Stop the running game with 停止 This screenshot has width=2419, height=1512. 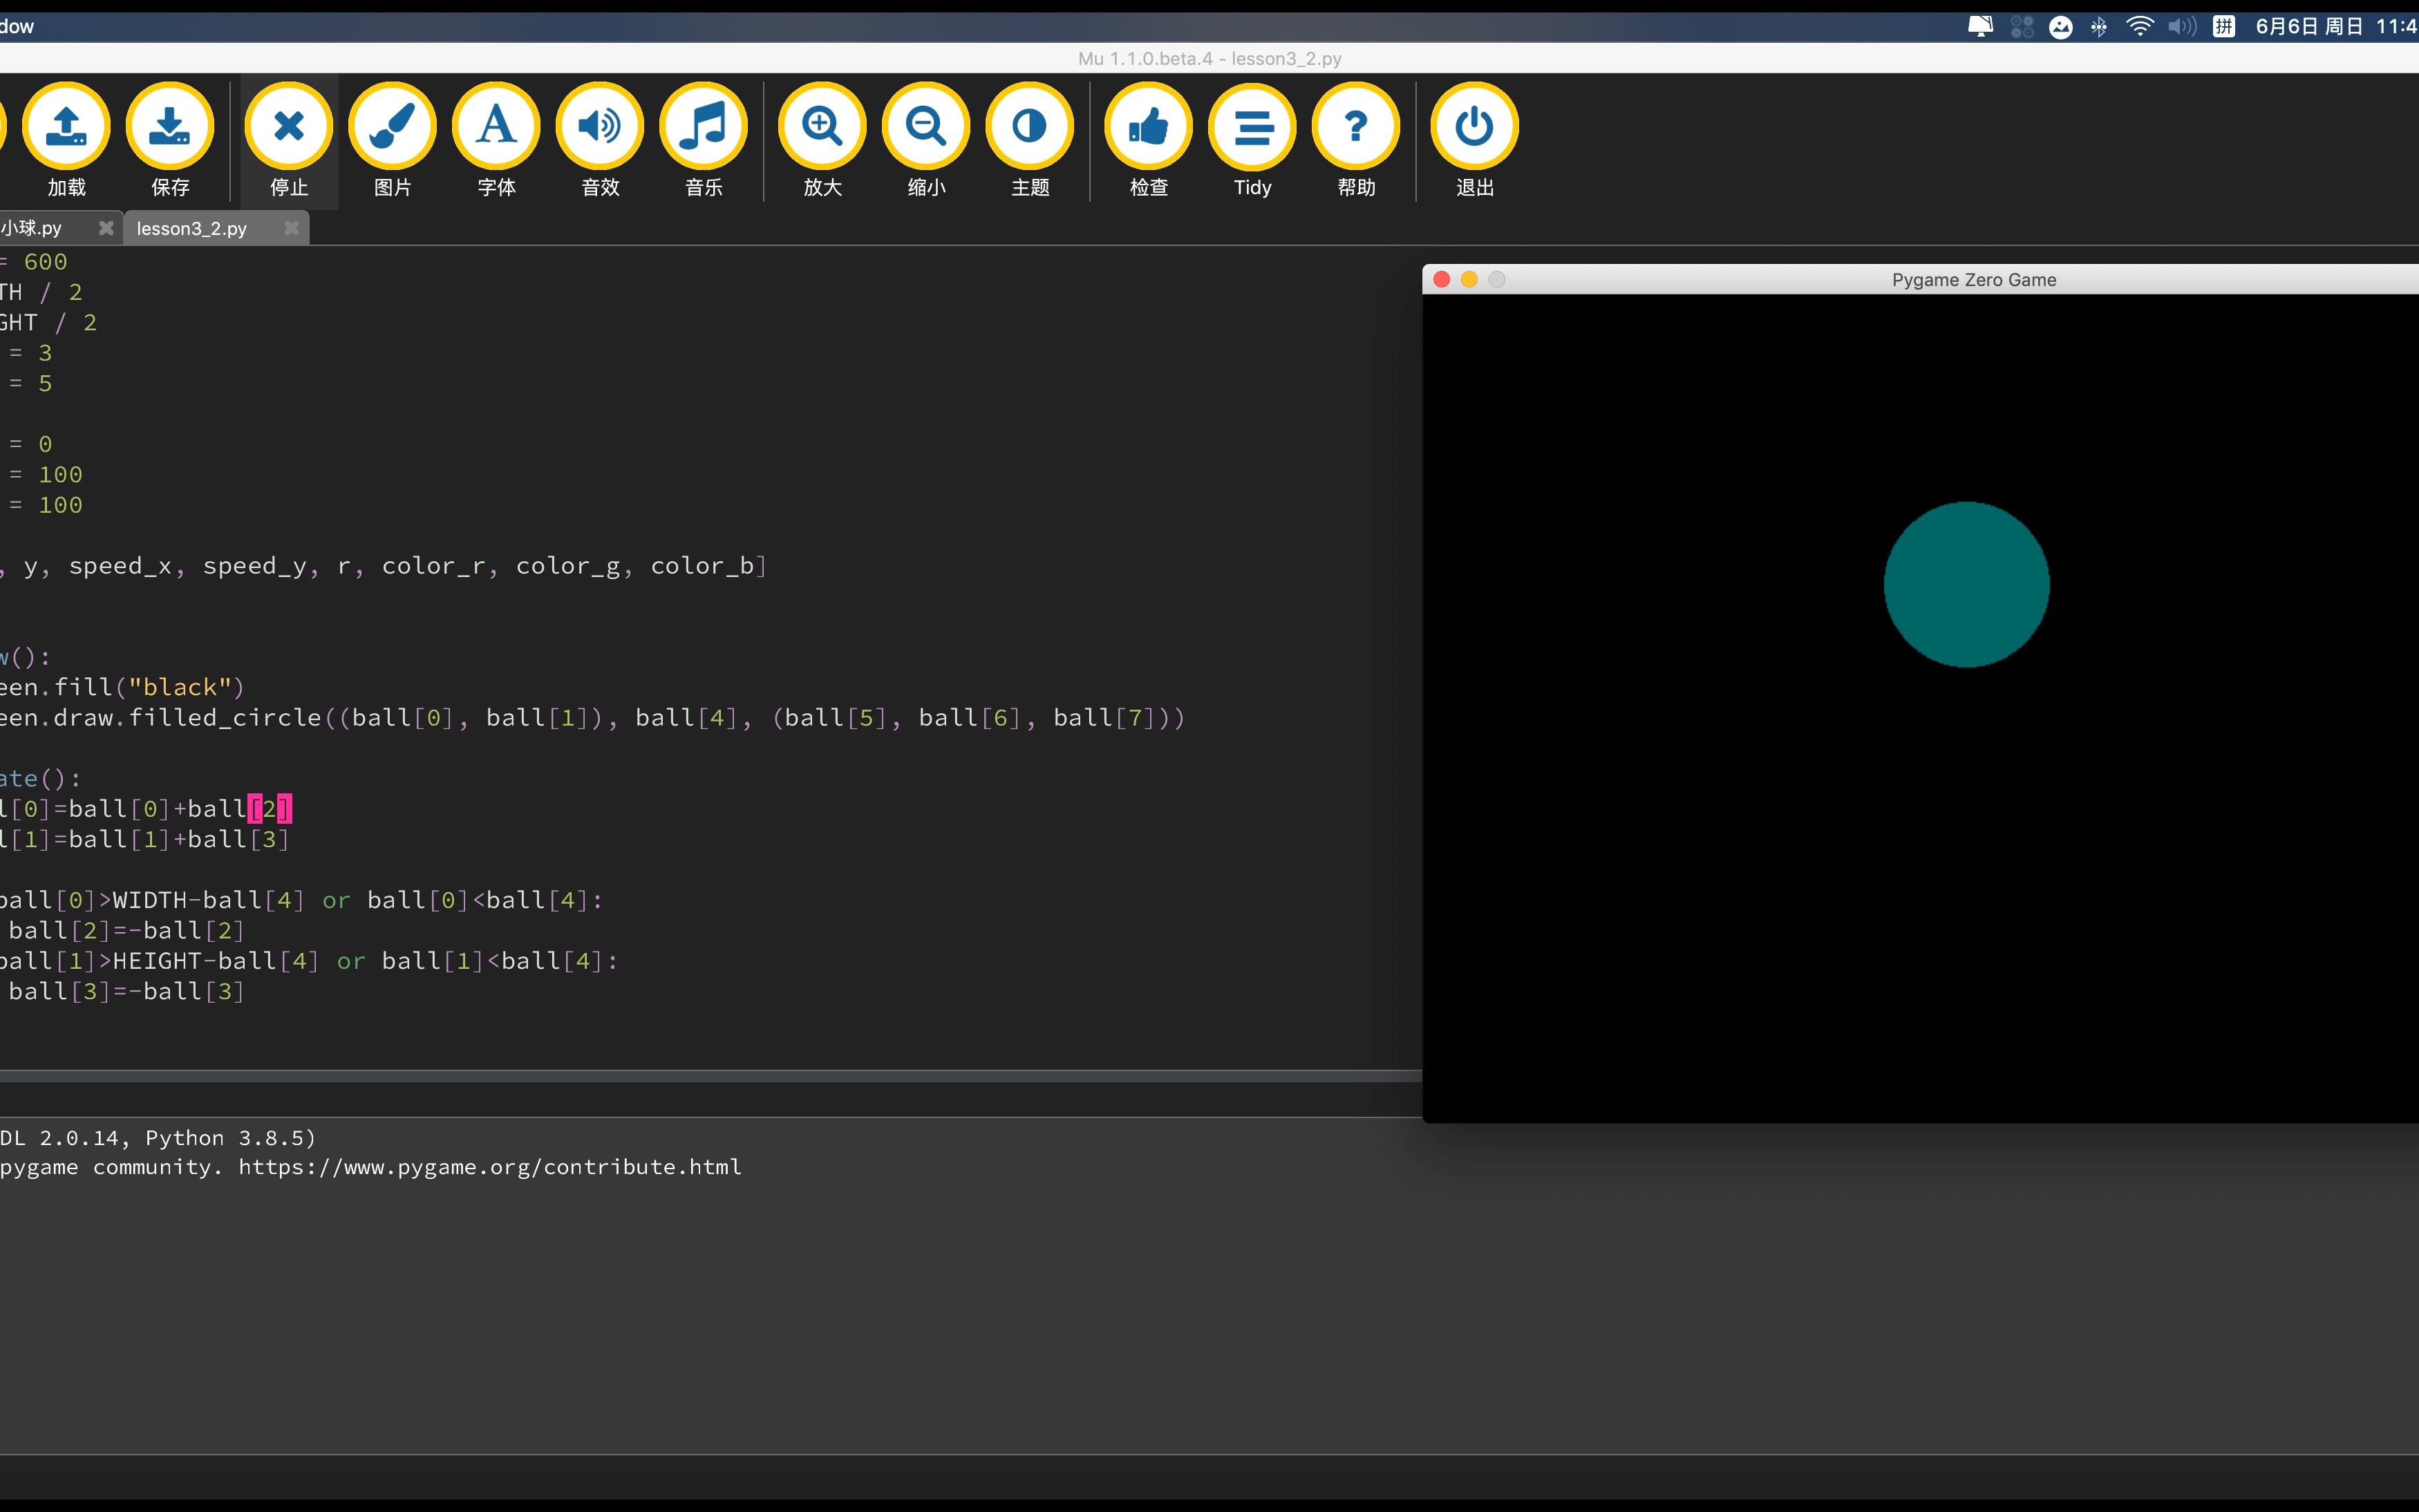289,127
